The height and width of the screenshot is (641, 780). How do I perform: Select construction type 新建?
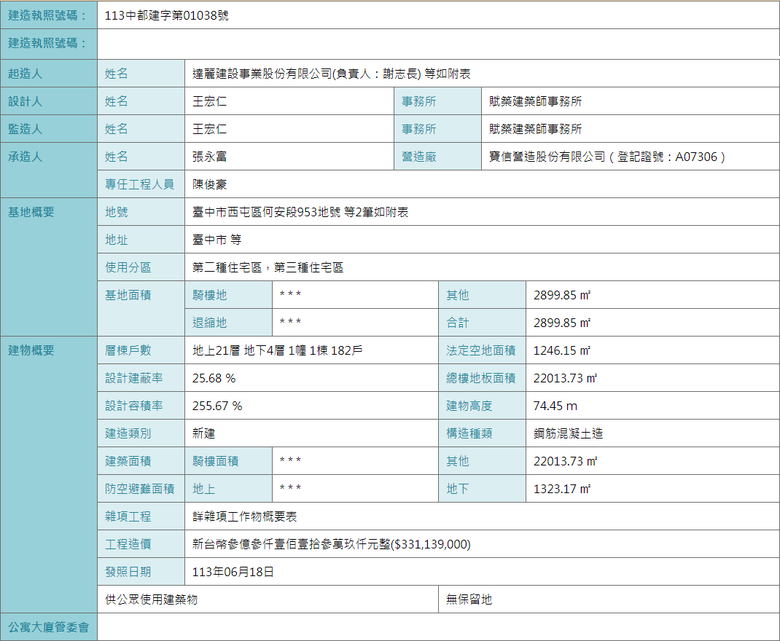203,434
